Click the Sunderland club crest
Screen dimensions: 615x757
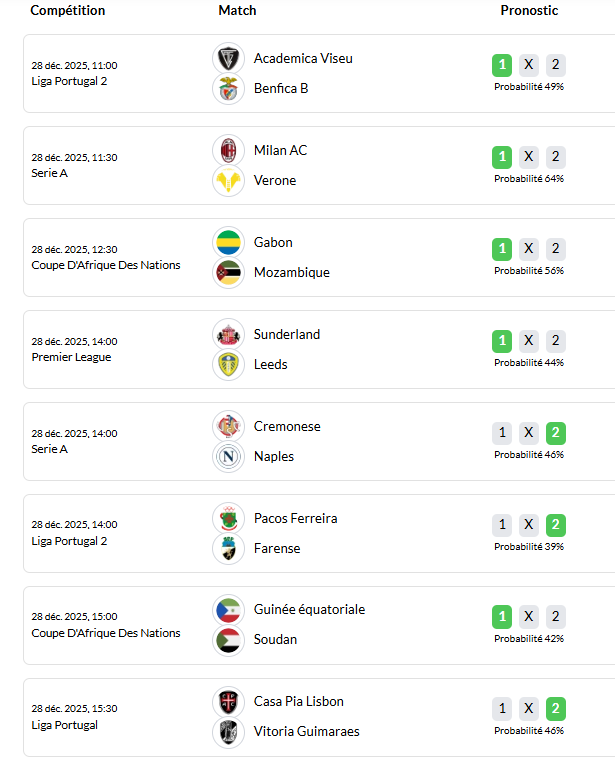click(x=229, y=334)
